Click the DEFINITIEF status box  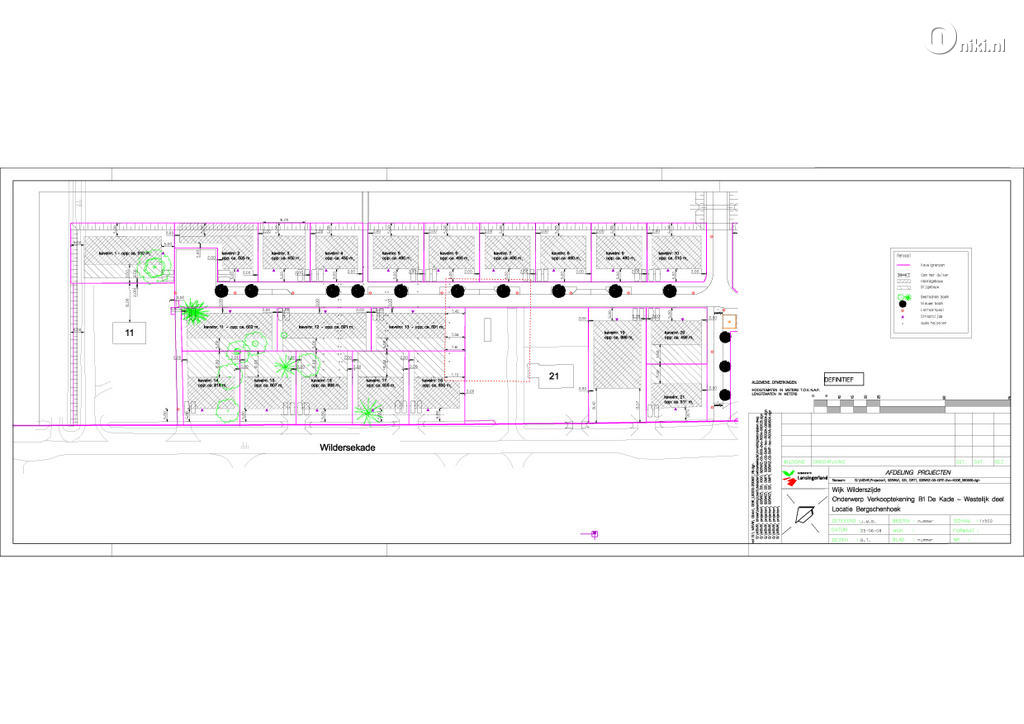point(843,379)
